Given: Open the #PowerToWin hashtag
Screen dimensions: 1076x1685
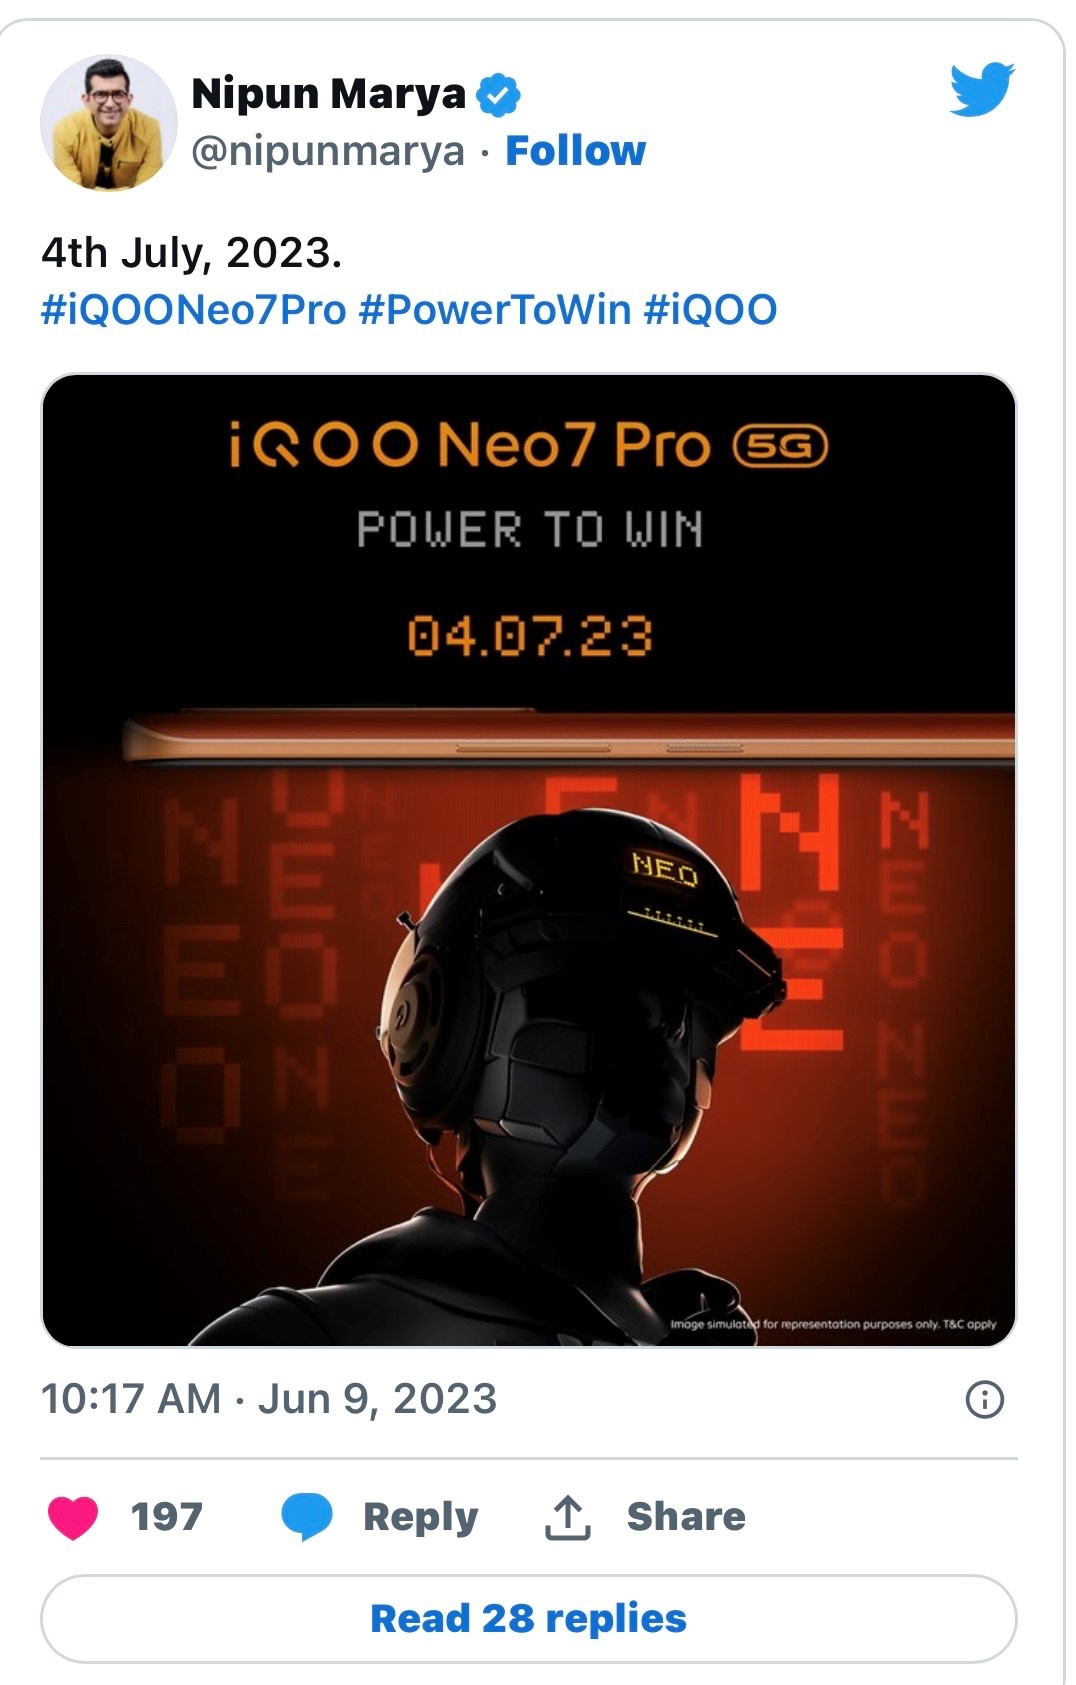Looking at the screenshot, I should tap(495, 310).
